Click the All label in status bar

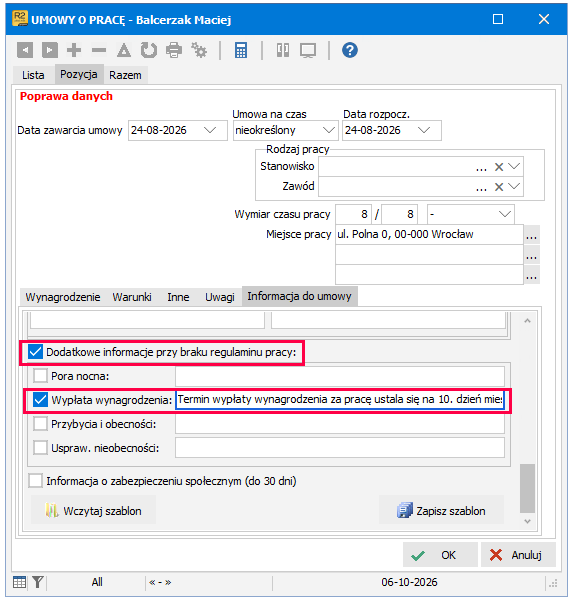pyautogui.click(x=97, y=582)
